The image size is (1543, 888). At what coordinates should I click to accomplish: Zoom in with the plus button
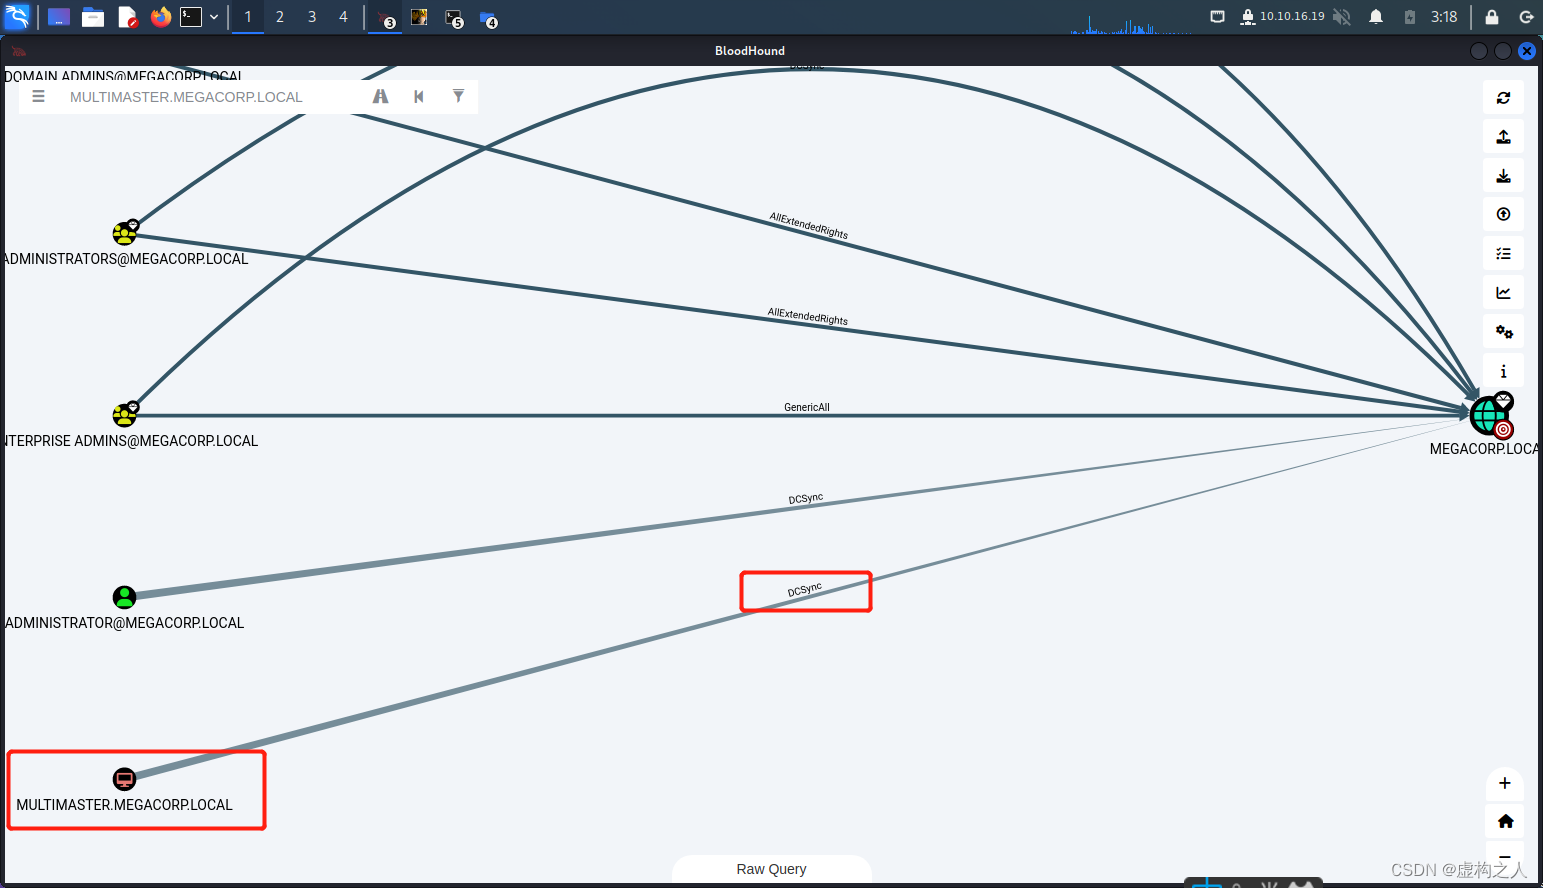coord(1505,783)
